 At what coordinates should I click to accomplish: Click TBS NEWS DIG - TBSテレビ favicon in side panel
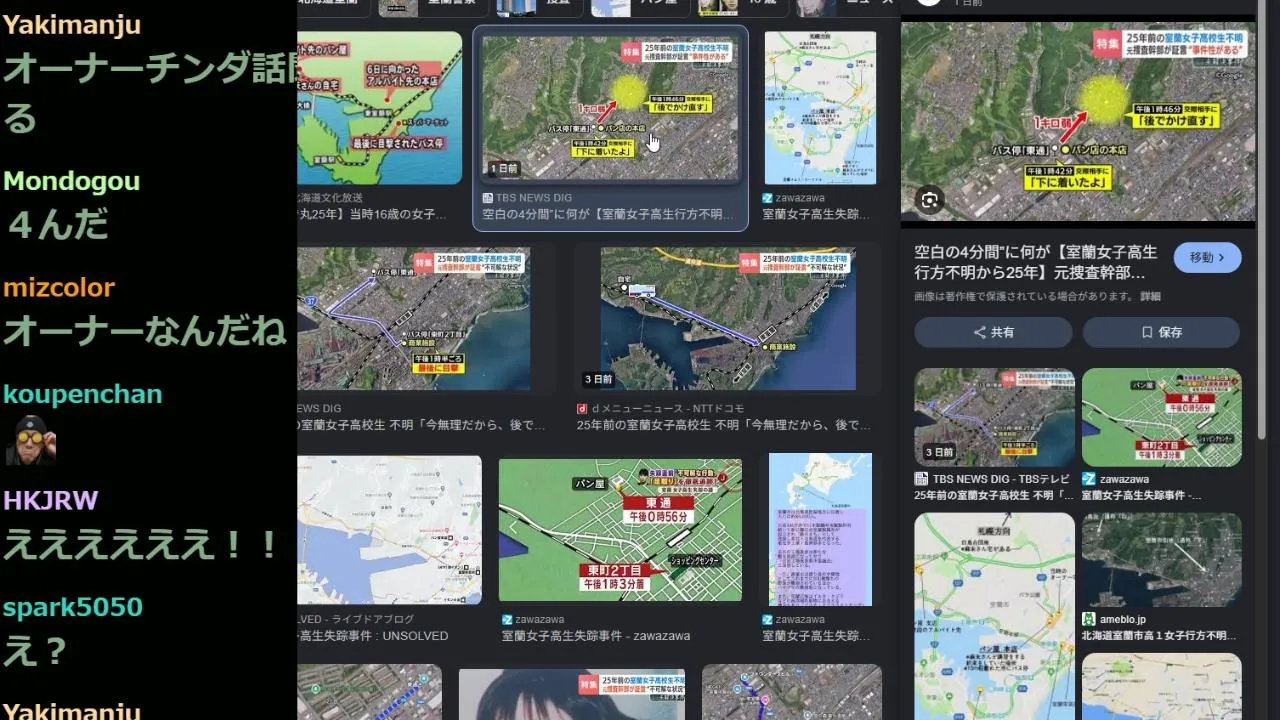pyautogui.click(x=921, y=479)
